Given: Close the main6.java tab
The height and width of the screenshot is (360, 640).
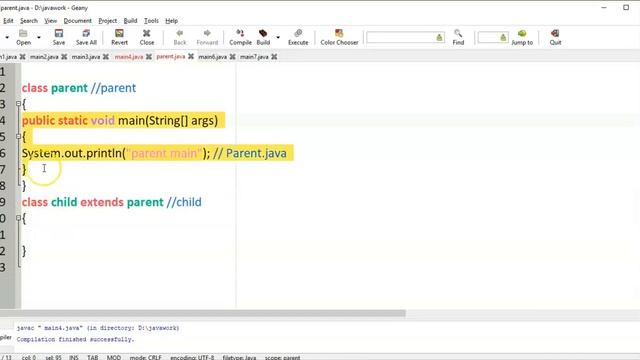Looking at the screenshot, I should click(232, 57).
